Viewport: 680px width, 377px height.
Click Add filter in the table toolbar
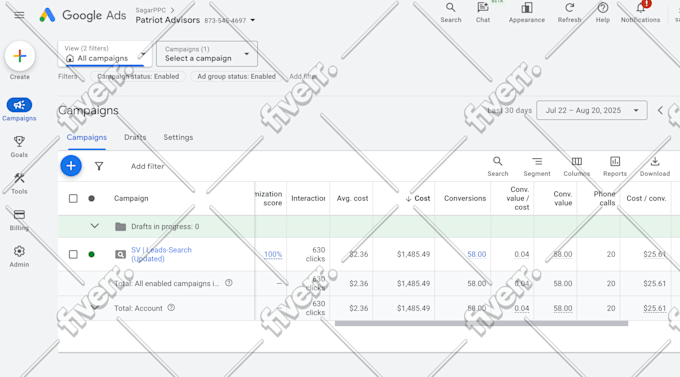147,166
